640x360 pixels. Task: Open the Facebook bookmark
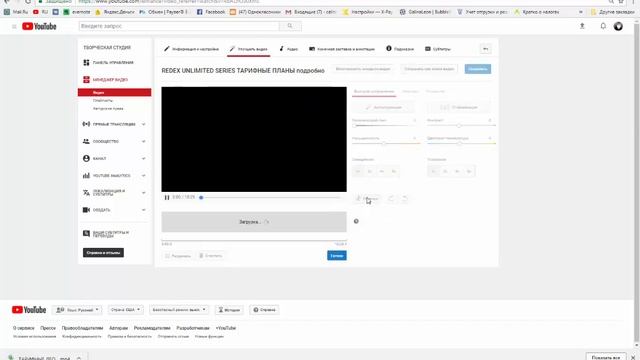click(x=211, y=12)
